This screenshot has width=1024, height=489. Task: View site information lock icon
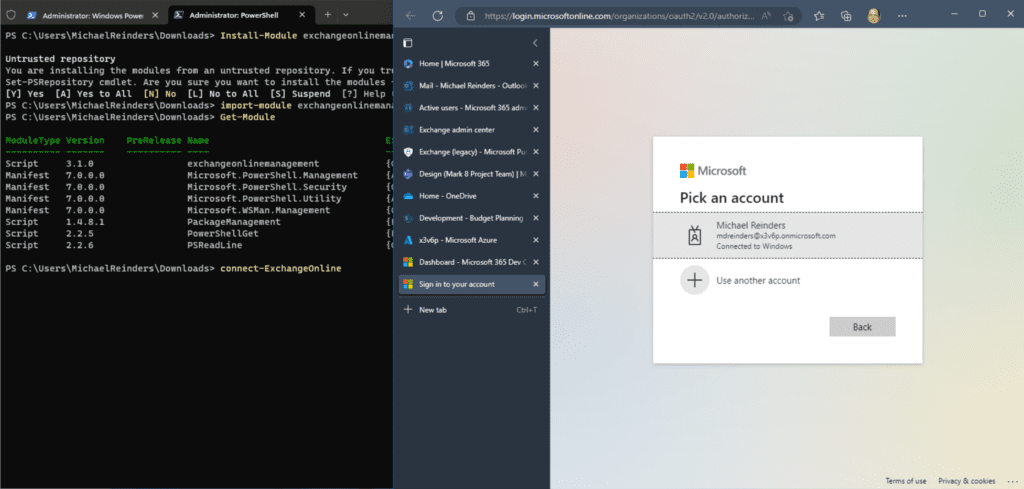(x=471, y=16)
